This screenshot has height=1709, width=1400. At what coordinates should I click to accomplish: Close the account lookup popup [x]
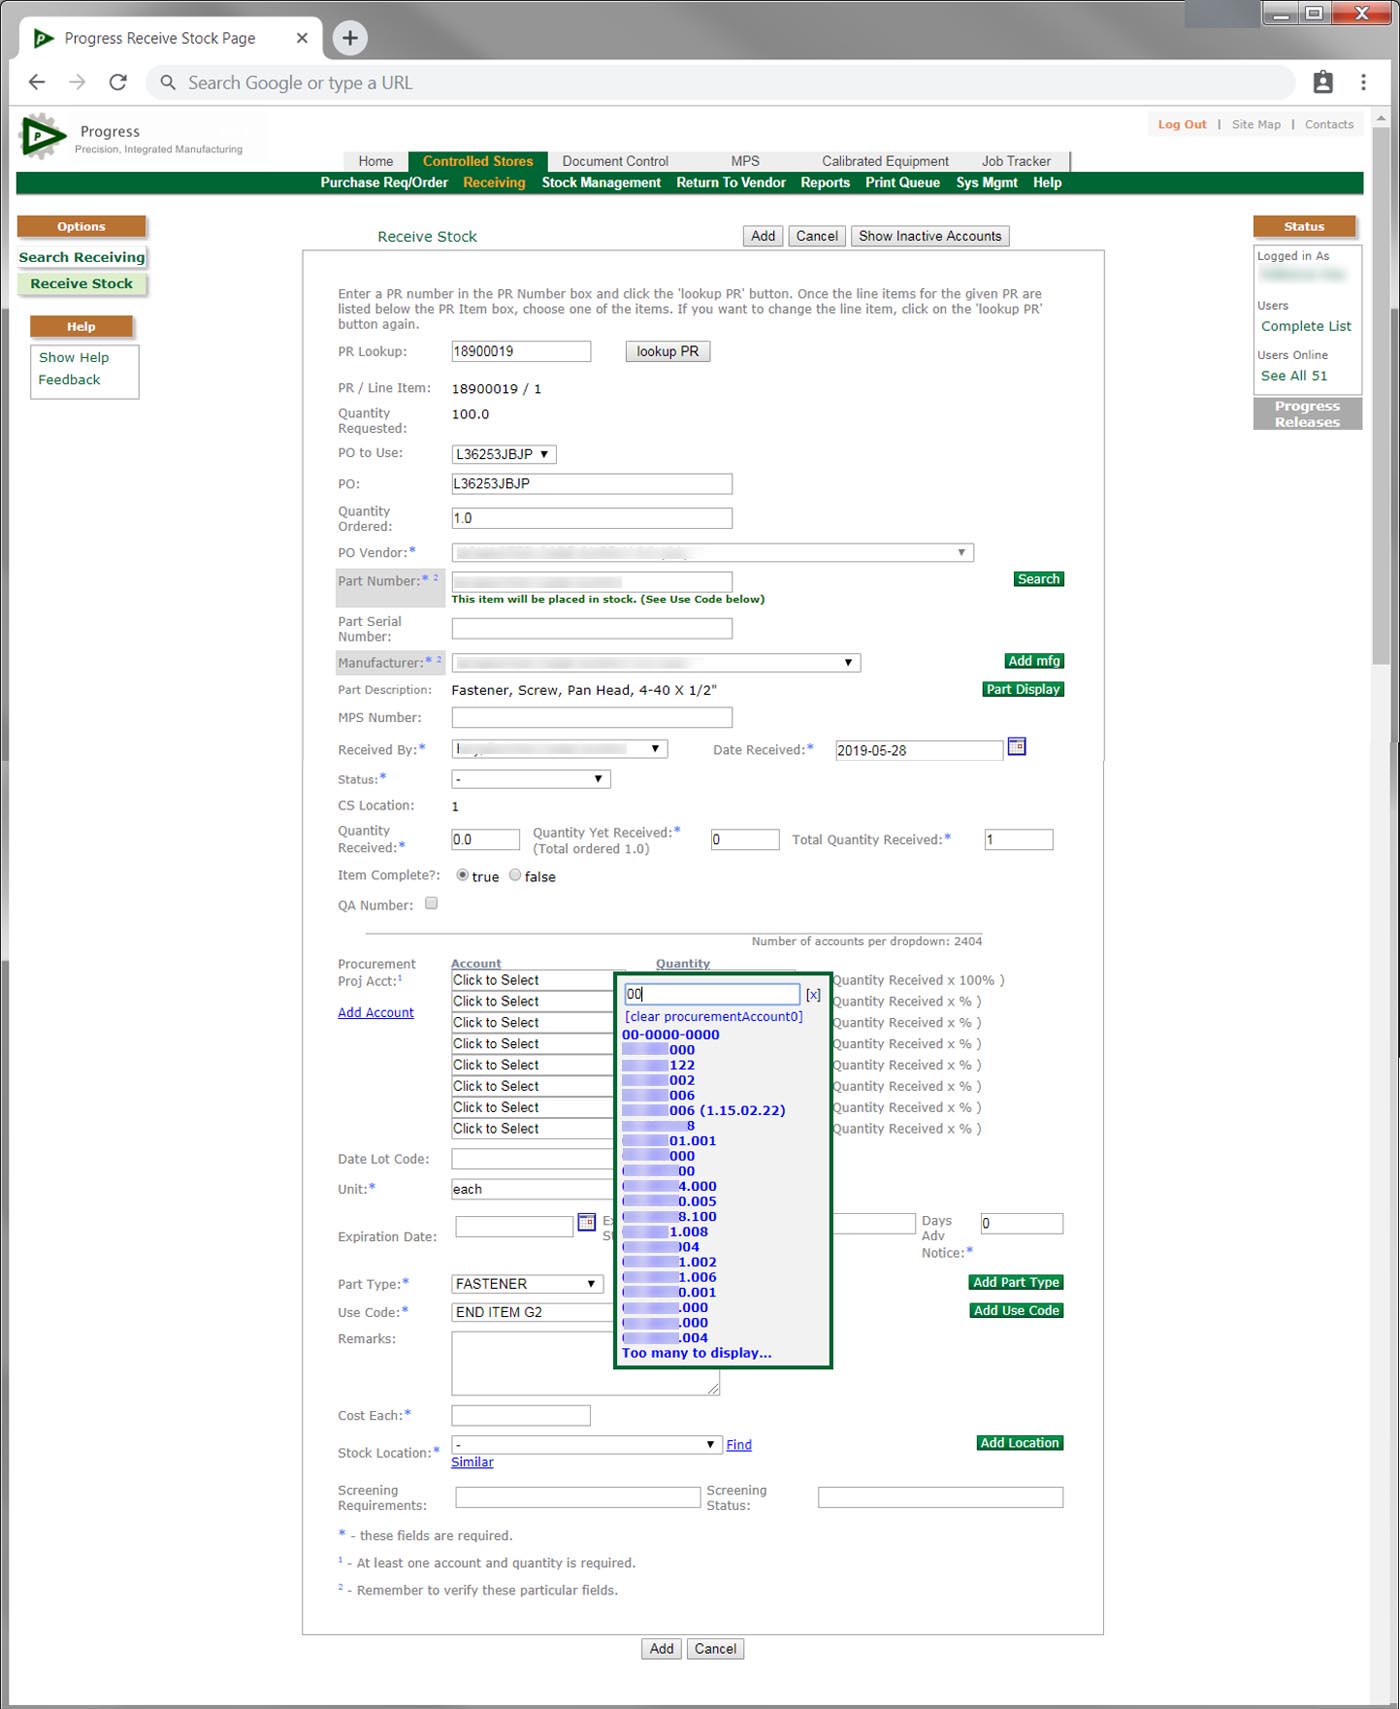tap(813, 995)
